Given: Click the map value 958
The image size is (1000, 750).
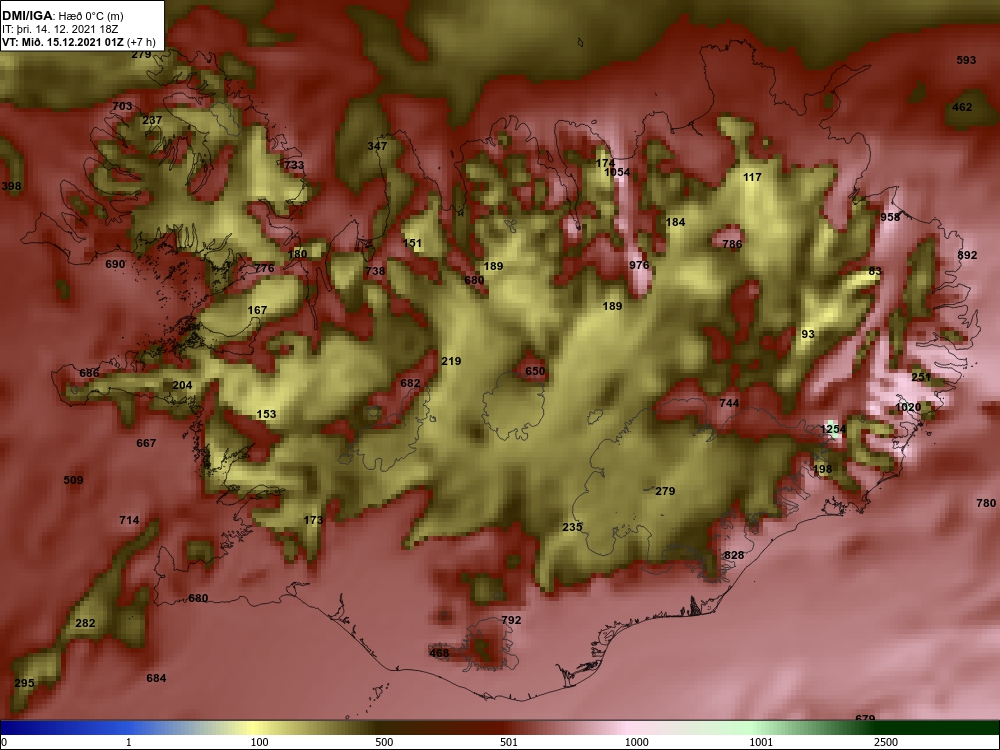Looking at the screenshot, I should coord(890,217).
